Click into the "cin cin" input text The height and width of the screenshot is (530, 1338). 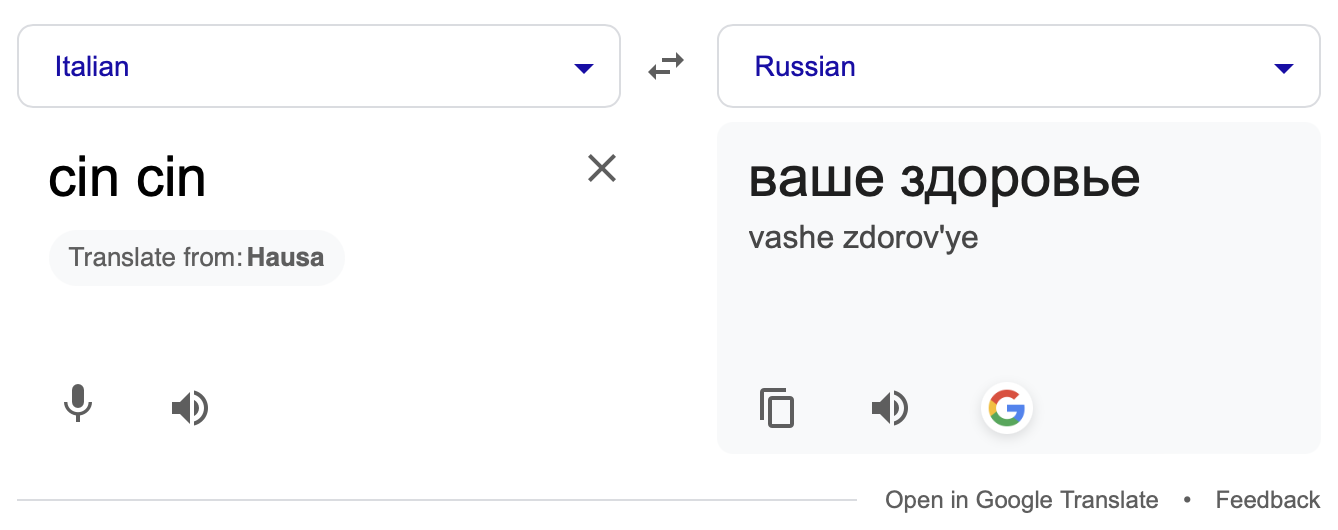[127, 178]
